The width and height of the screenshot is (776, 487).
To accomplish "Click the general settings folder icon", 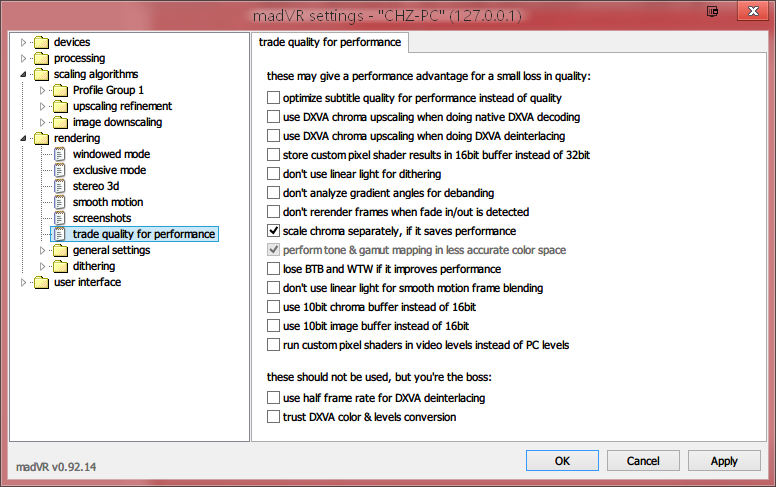I will click(x=60, y=250).
